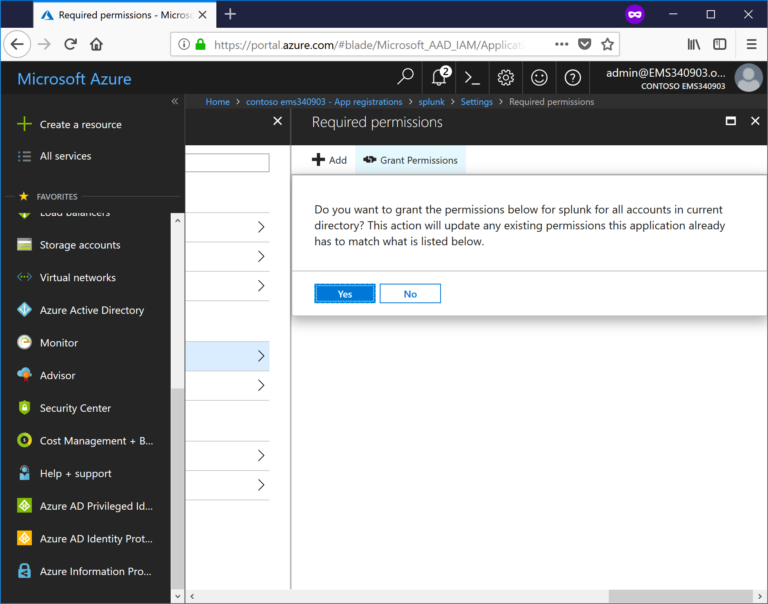Open the help question mark menu
The image size is (768, 604).
pos(572,78)
